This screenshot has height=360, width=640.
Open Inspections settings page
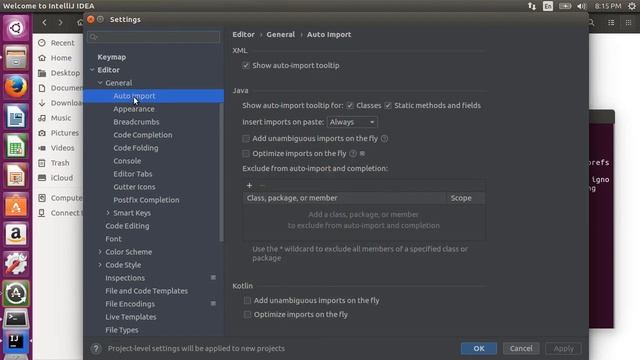pyautogui.click(x=125, y=278)
